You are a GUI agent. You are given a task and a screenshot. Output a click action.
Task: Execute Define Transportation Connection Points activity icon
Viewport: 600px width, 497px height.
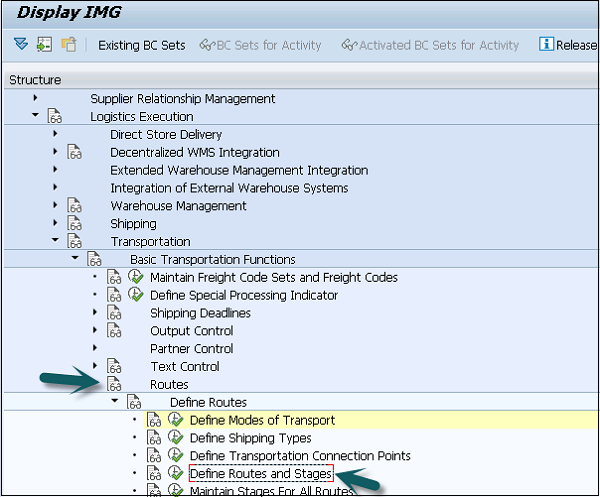(x=175, y=456)
